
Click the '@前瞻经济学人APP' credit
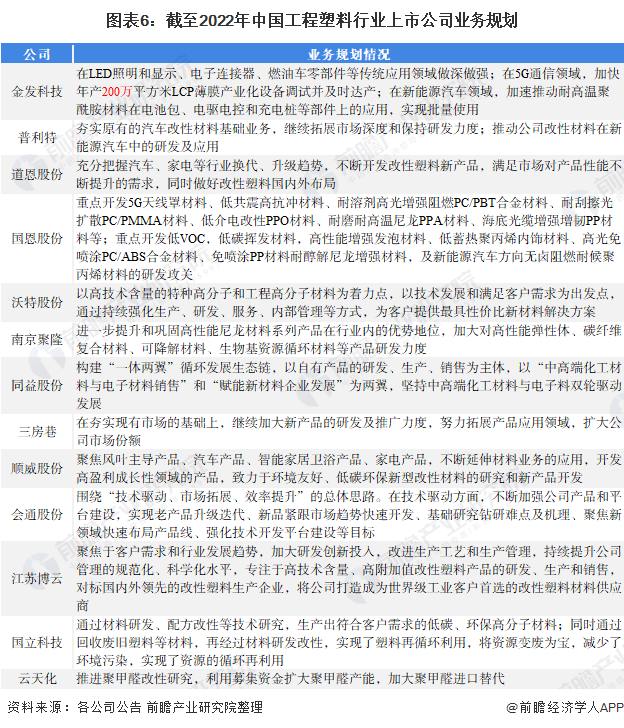[565, 707]
